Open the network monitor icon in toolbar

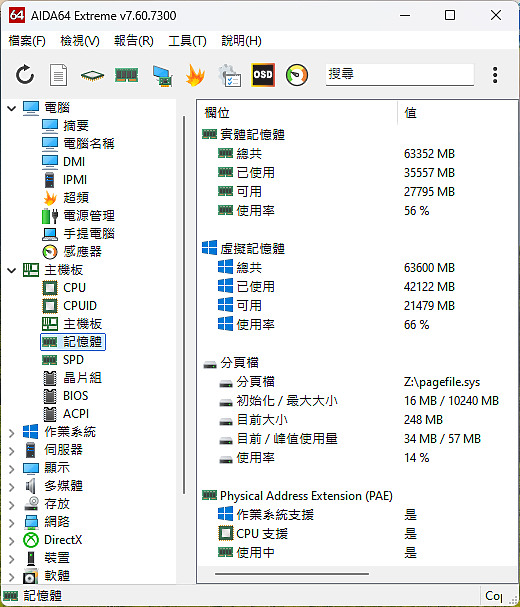click(x=162, y=76)
